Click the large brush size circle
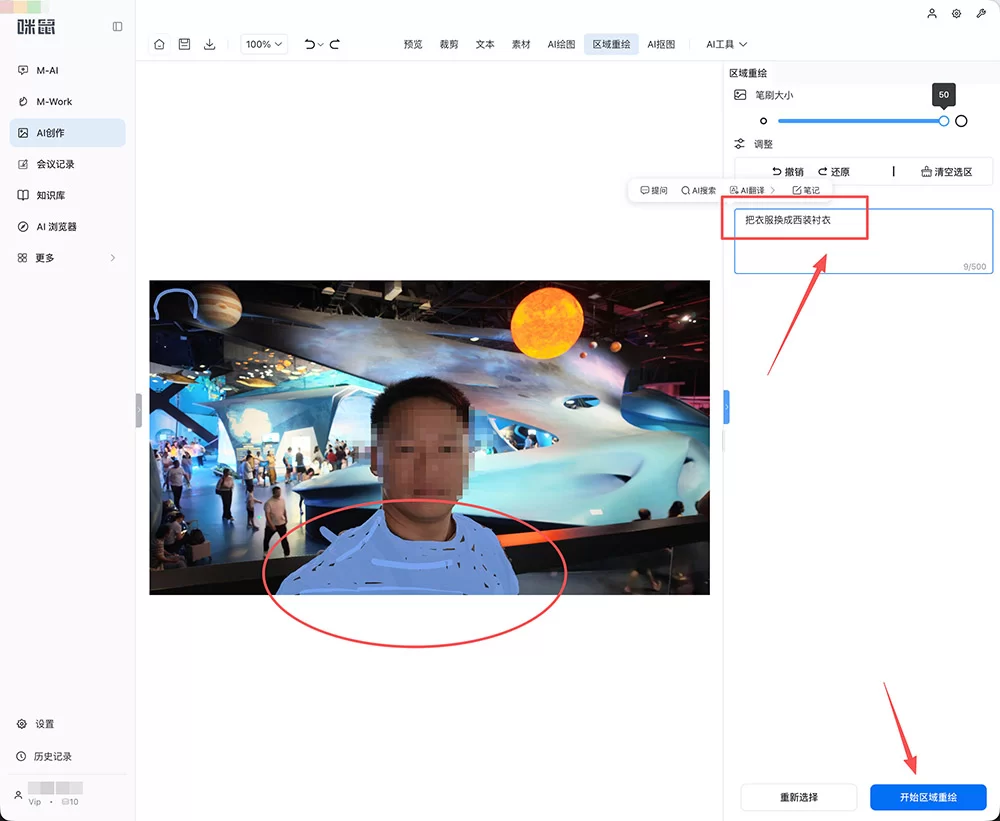 pos(961,121)
